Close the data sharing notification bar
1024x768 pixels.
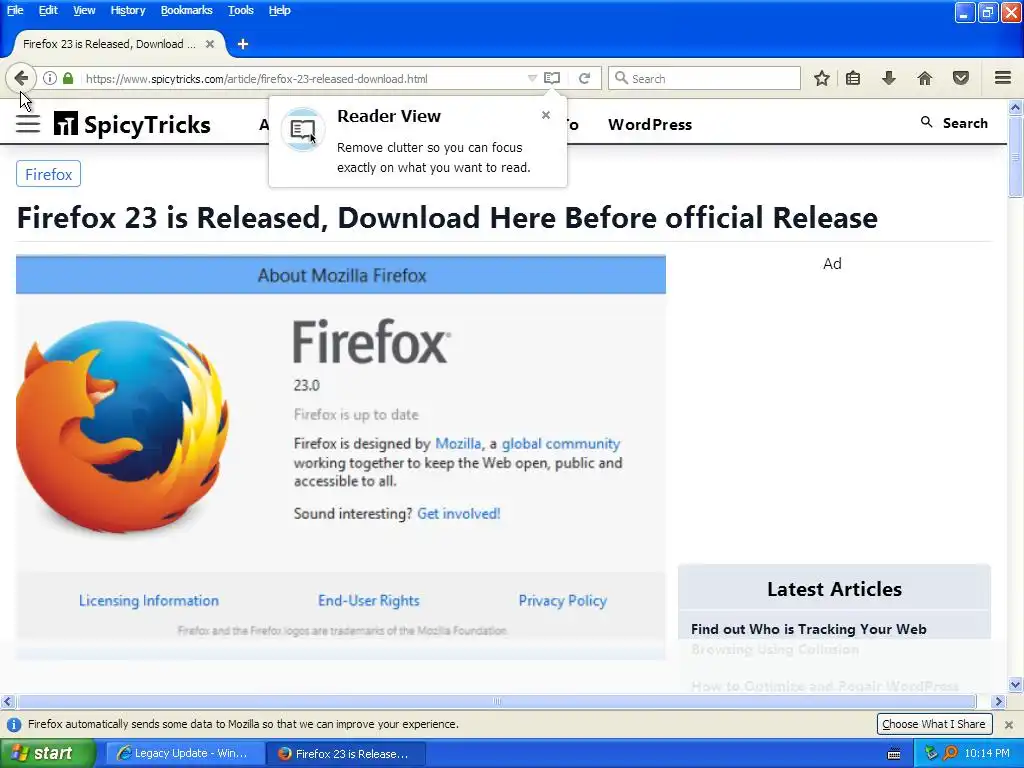click(1009, 724)
